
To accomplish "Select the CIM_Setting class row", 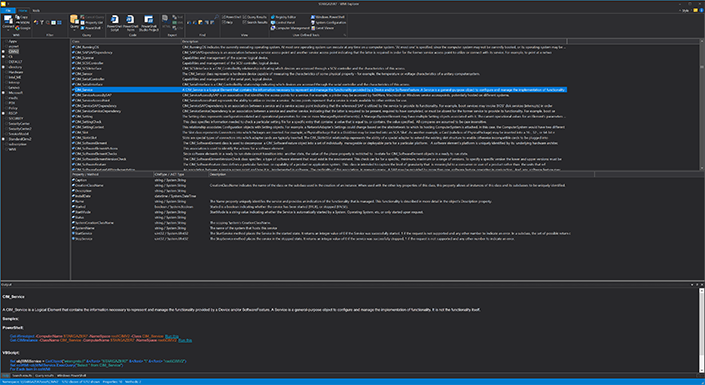I will coord(319,116).
